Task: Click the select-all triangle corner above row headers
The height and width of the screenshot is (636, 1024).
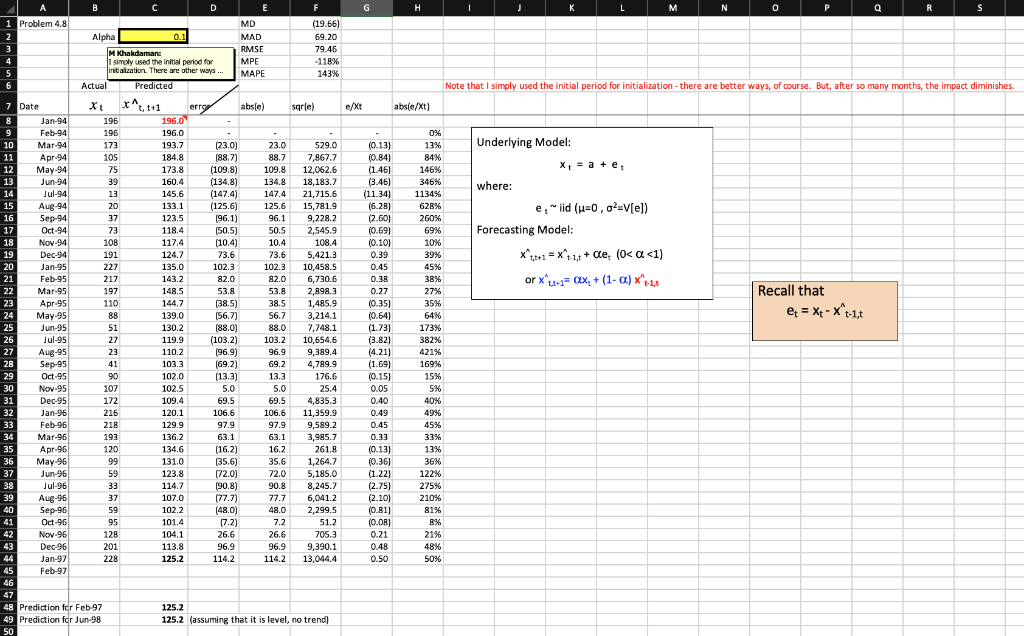Action: point(10,8)
